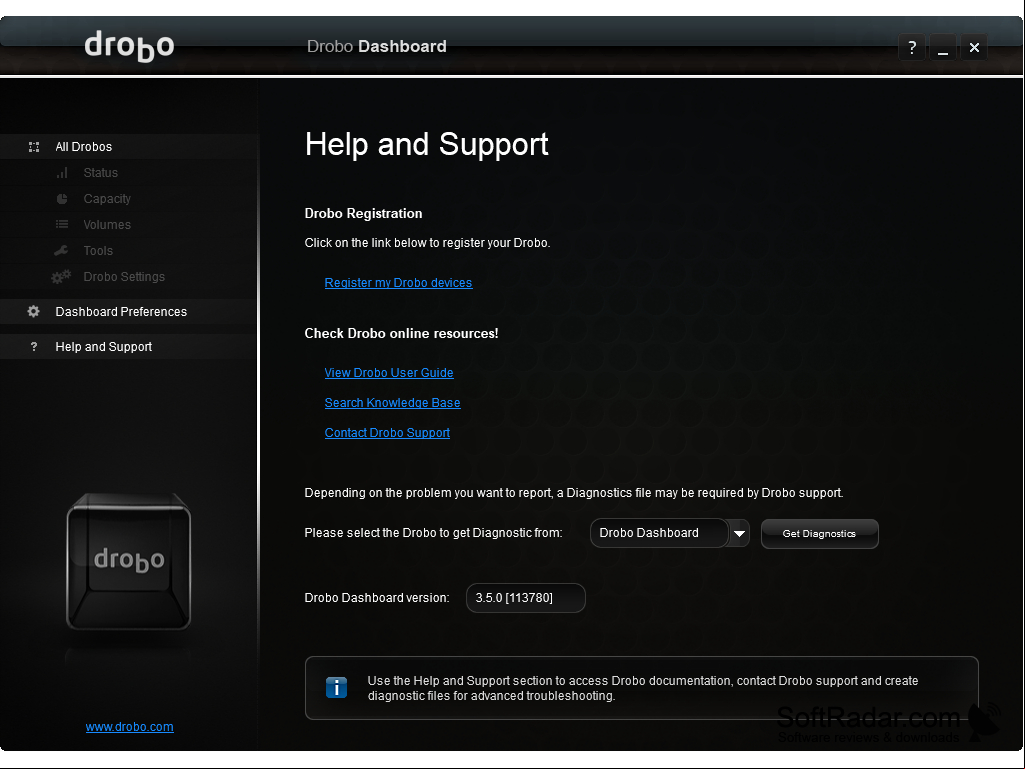Select All Drobos in the sidebar
The height and width of the screenshot is (769, 1025).
pyautogui.click(x=129, y=147)
